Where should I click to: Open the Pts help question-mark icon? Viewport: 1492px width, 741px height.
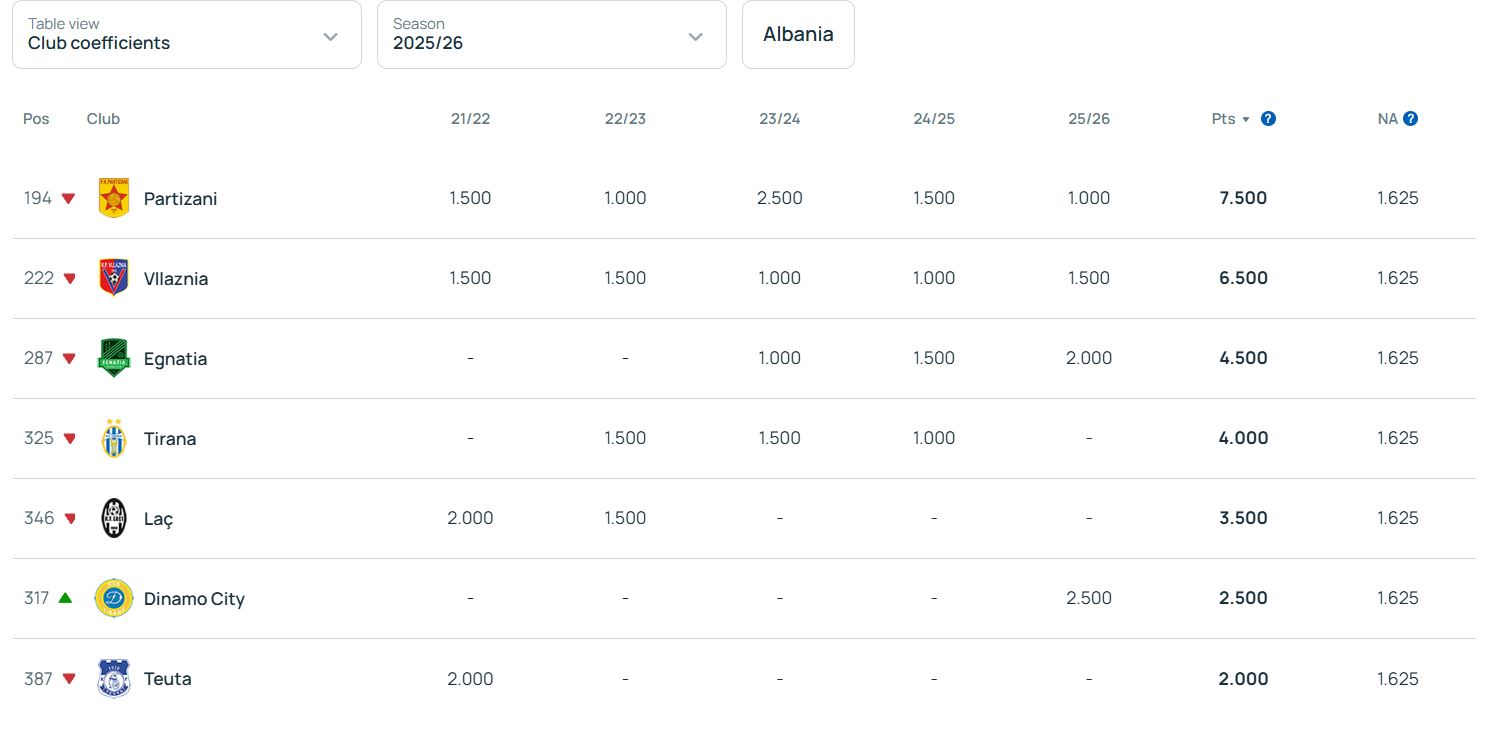1268,119
